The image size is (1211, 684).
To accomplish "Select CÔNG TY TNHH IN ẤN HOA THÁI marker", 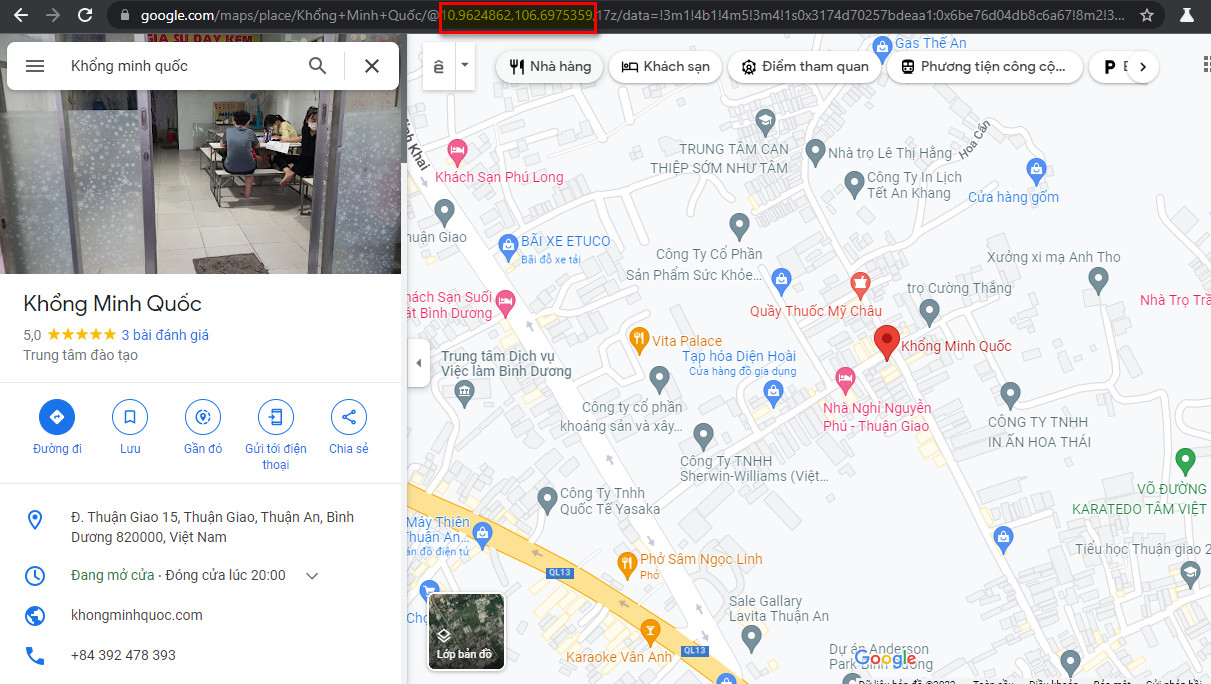I will (x=1011, y=394).
